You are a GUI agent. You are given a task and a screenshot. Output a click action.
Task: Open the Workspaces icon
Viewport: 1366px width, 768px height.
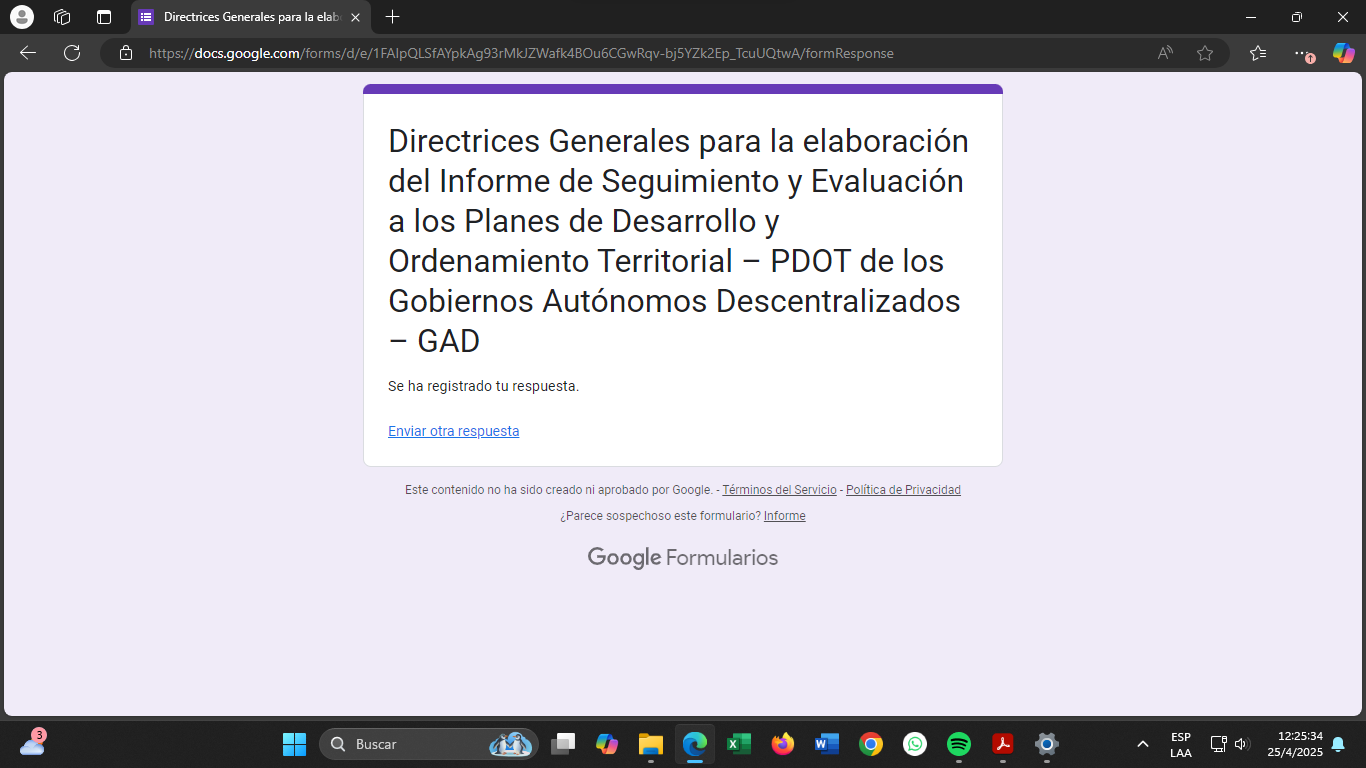pyautogui.click(x=62, y=17)
